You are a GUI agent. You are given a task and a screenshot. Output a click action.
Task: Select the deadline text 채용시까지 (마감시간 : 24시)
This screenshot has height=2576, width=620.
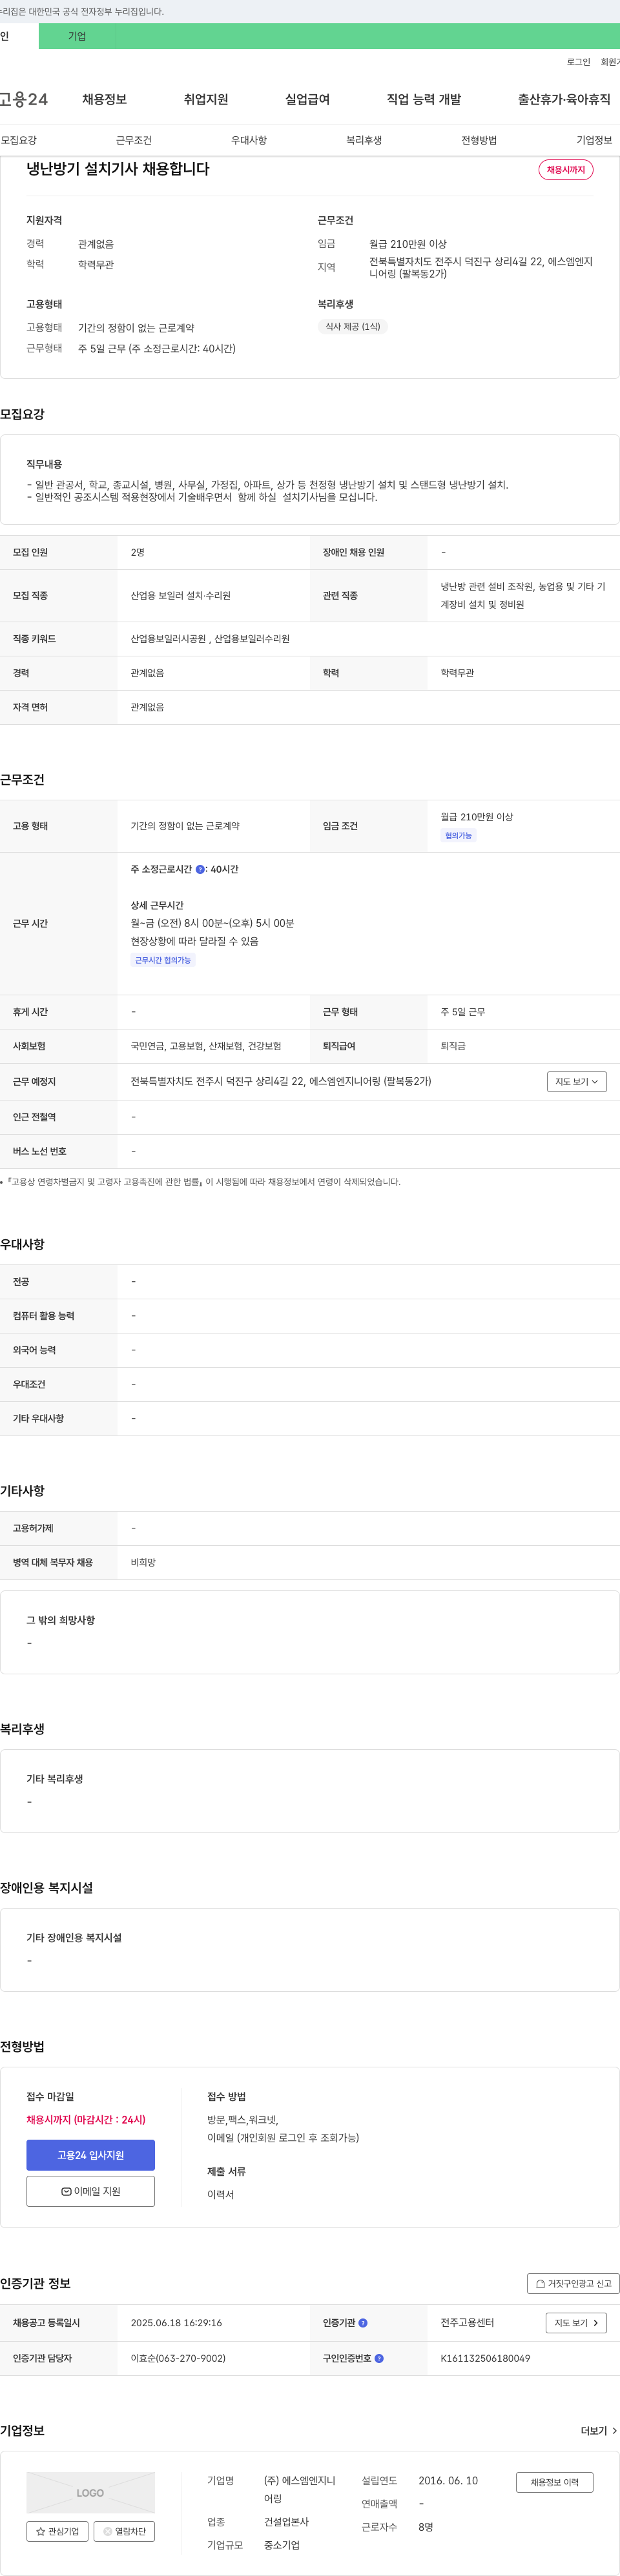[x=86, y=2119]
